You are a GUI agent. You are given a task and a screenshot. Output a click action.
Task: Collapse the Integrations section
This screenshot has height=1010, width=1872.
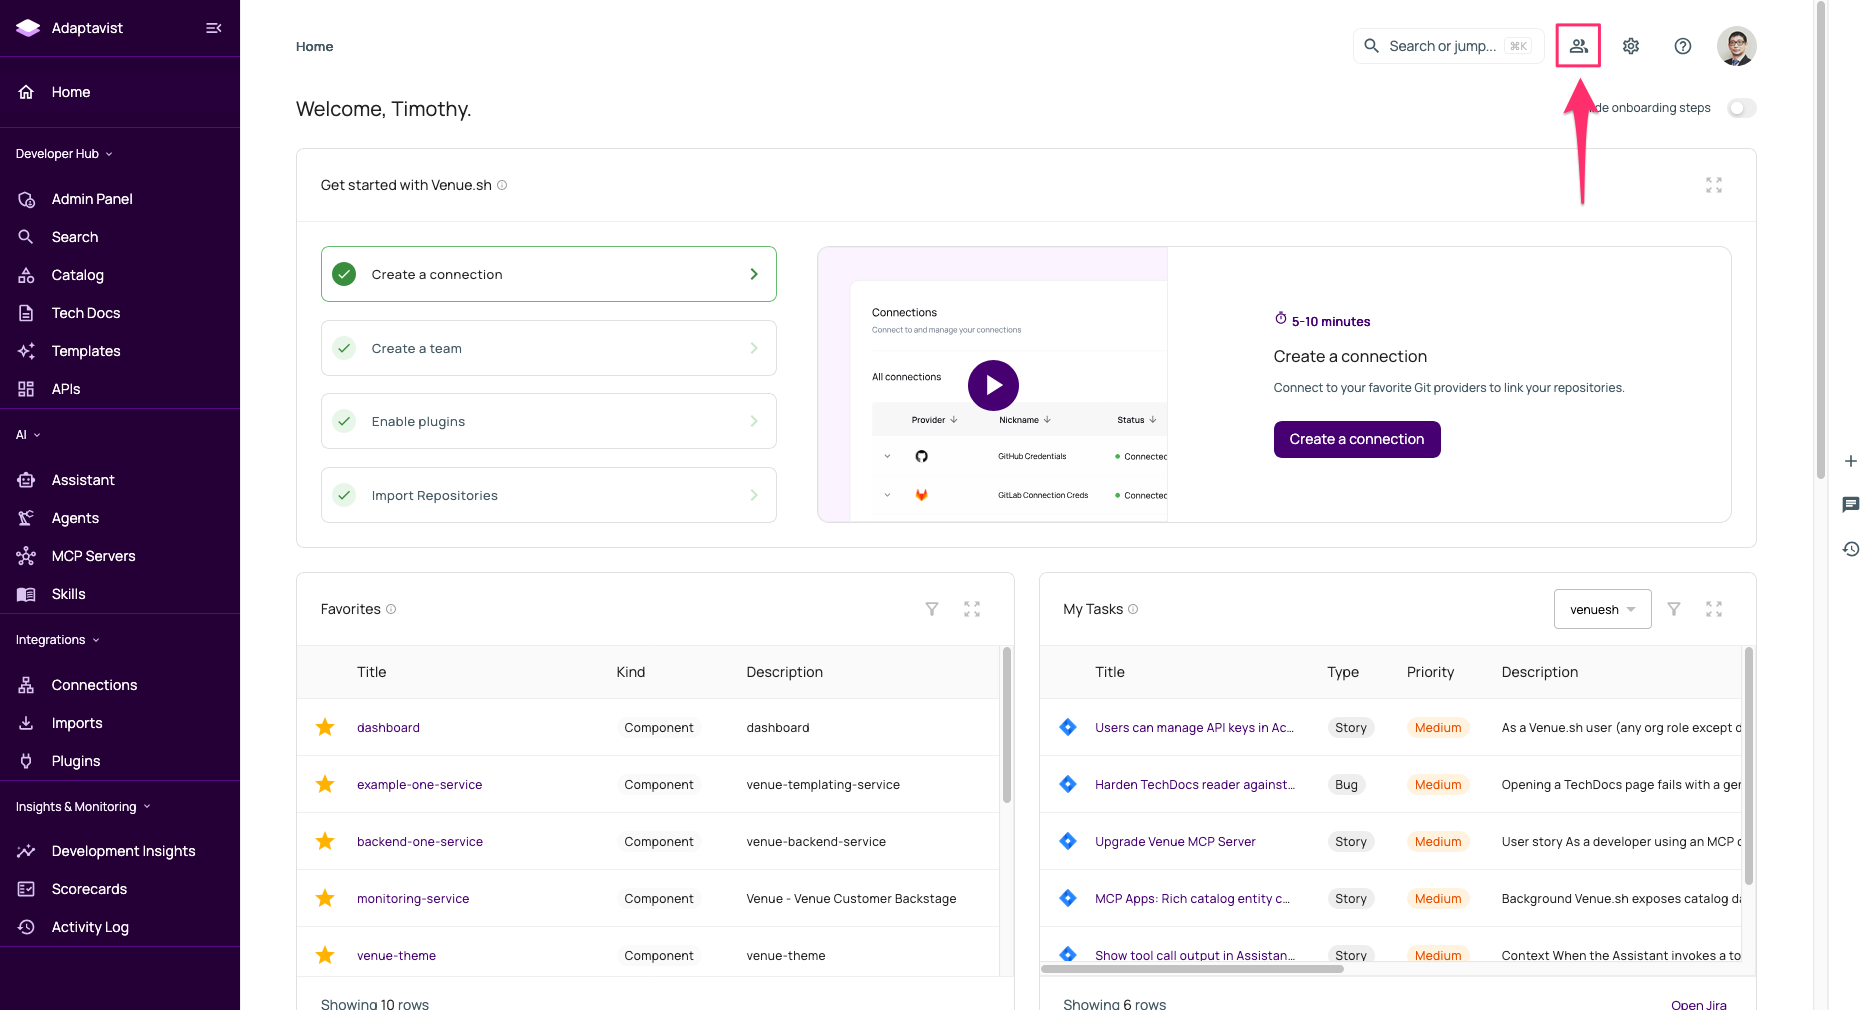58,640
